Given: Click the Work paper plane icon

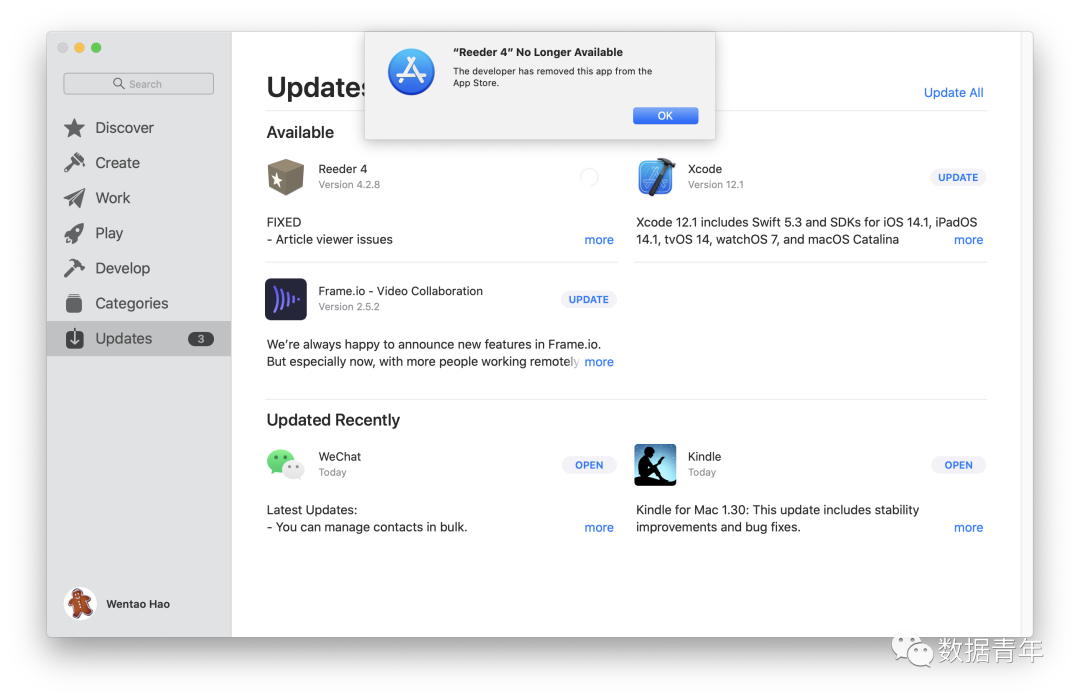Looking at the screenshot, I should (74, 198).
